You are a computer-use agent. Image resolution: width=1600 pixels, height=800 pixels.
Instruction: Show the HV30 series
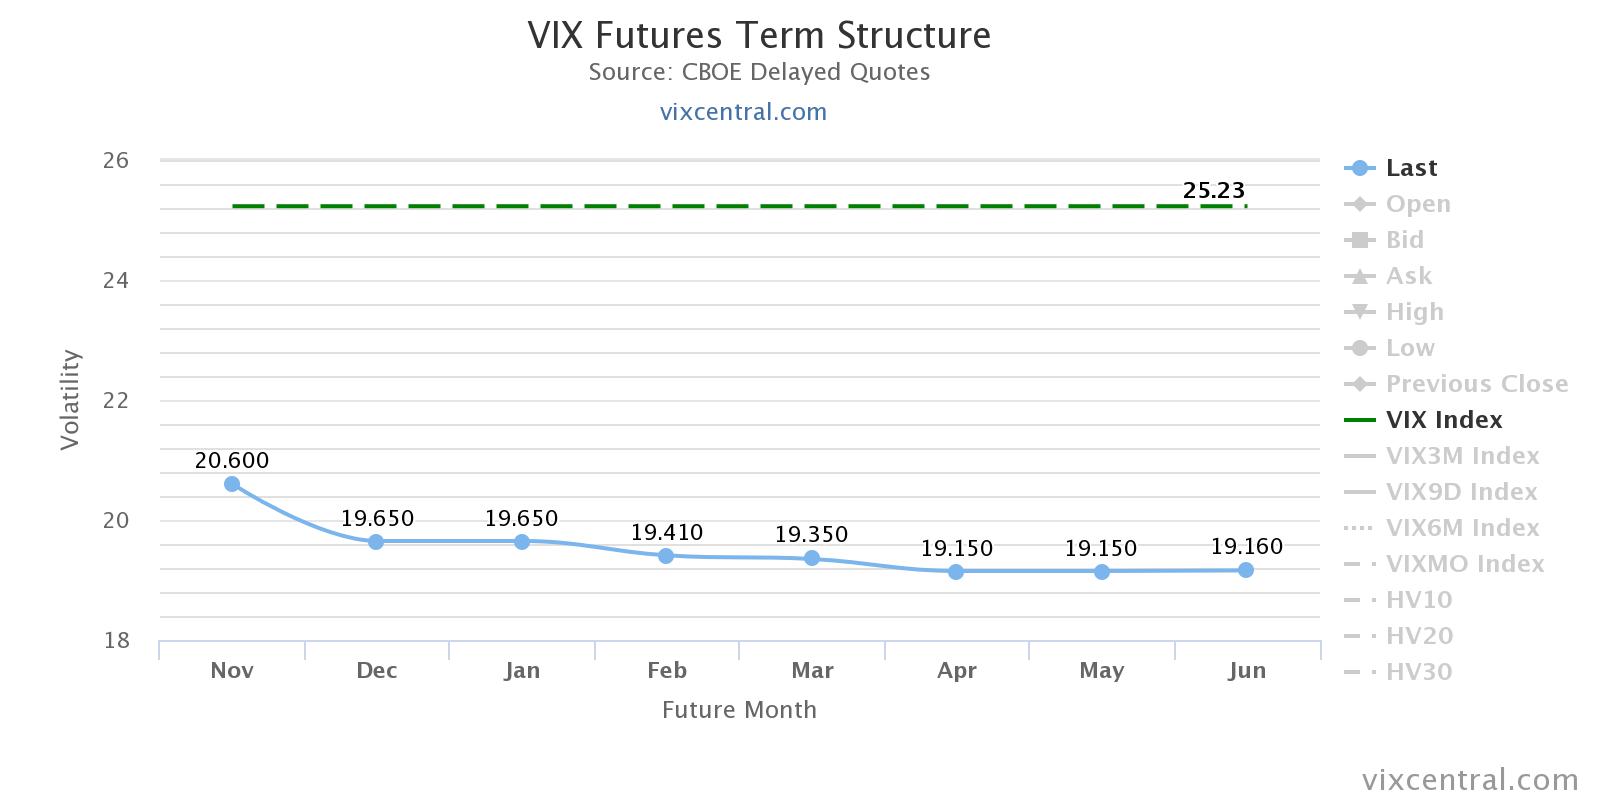pyautogui.click(x=1418, y=672)
